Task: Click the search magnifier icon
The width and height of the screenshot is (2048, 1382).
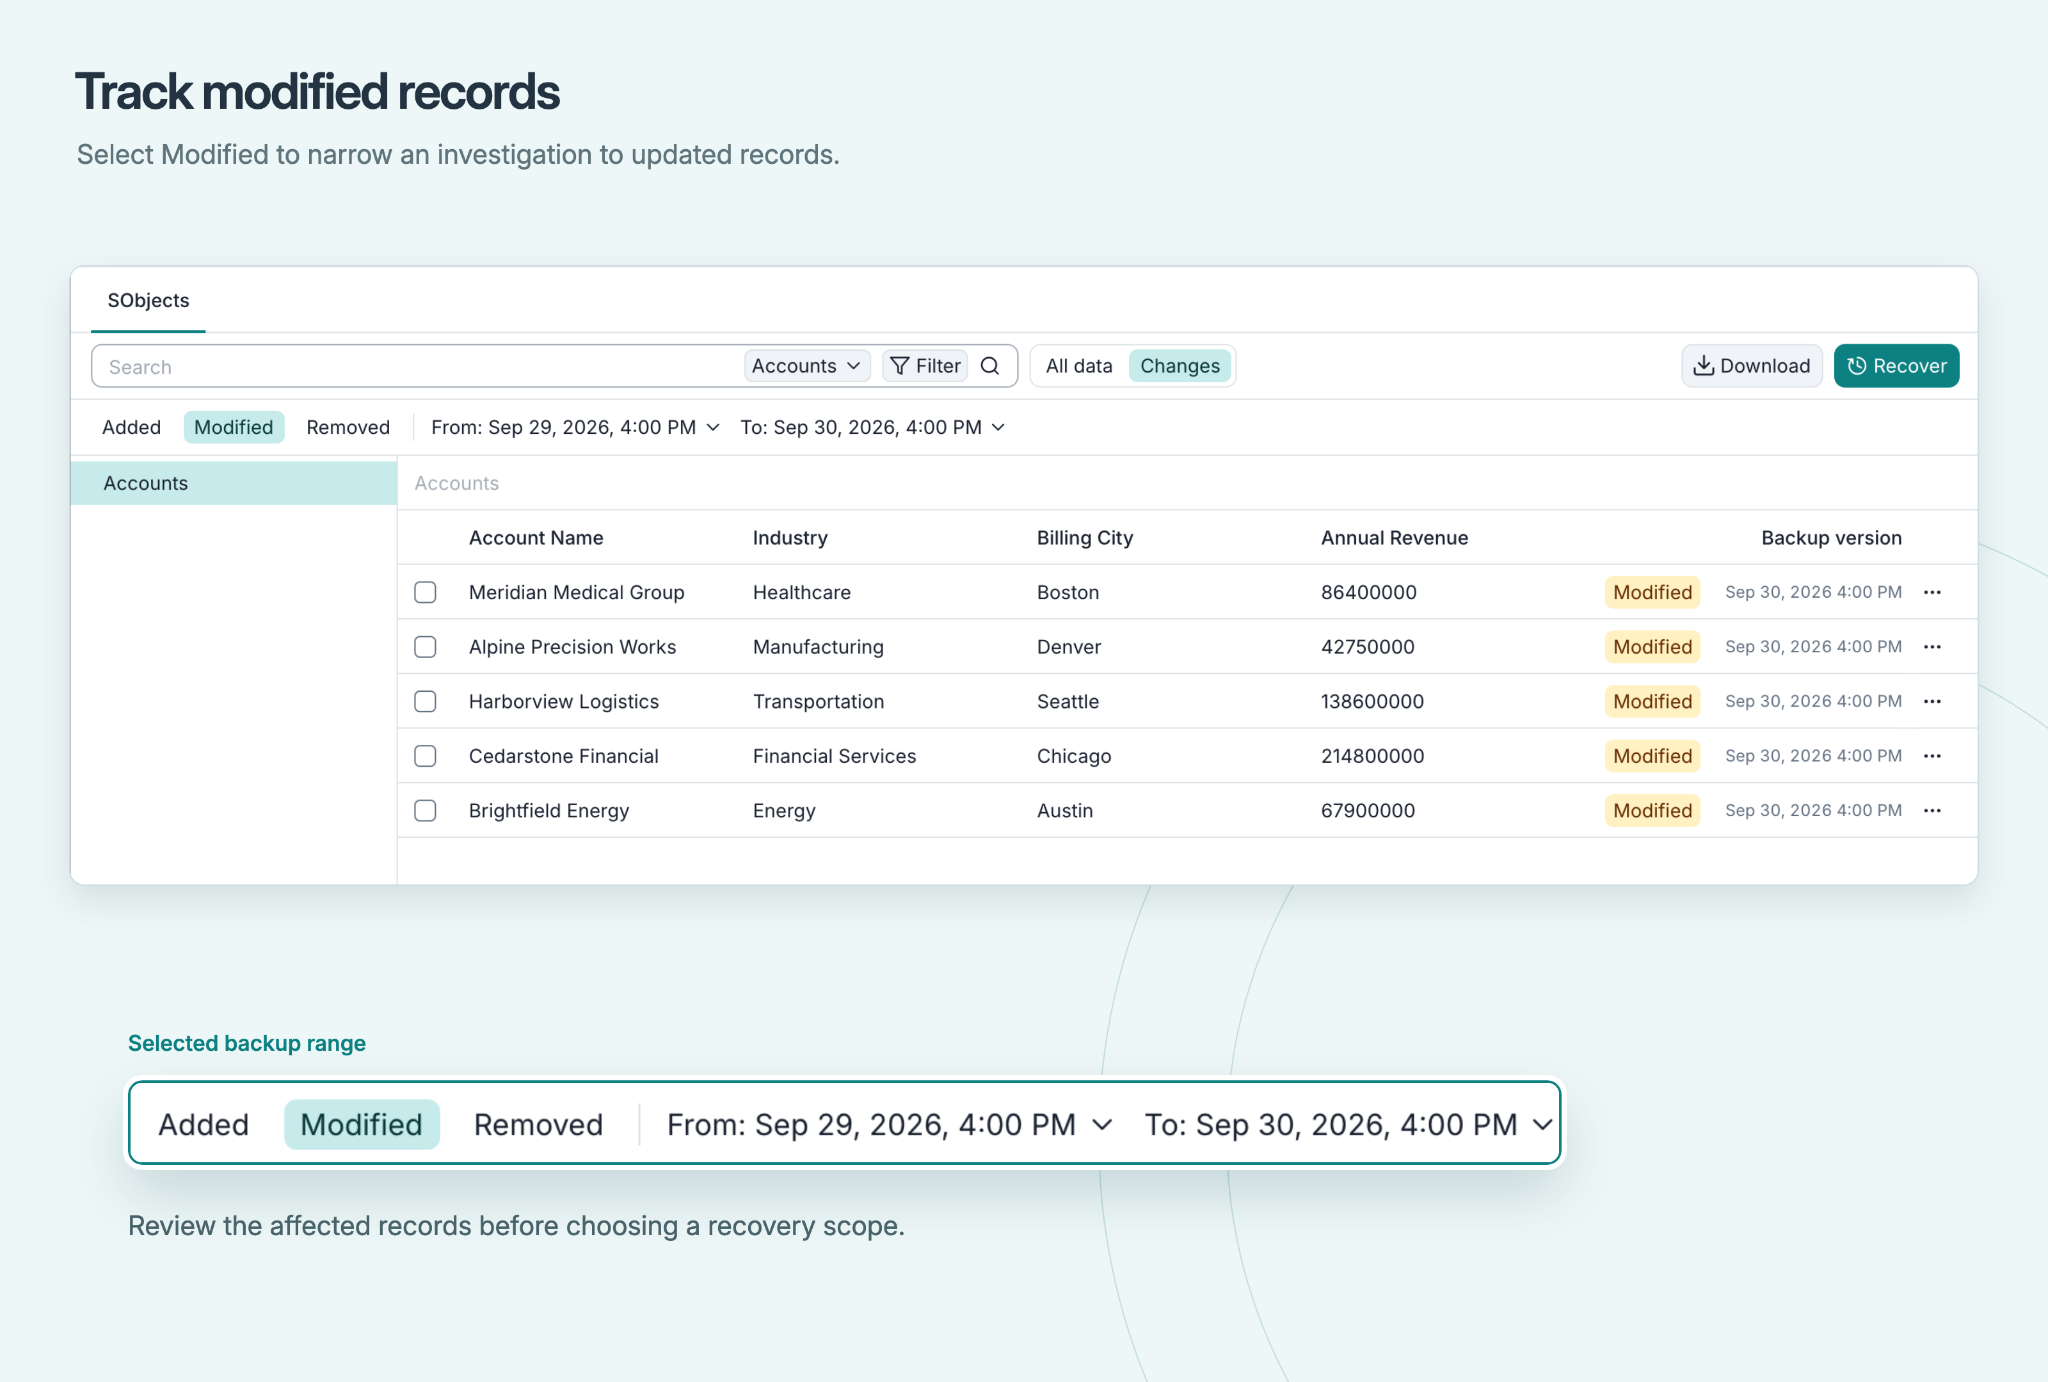Action: coord(990,366)
